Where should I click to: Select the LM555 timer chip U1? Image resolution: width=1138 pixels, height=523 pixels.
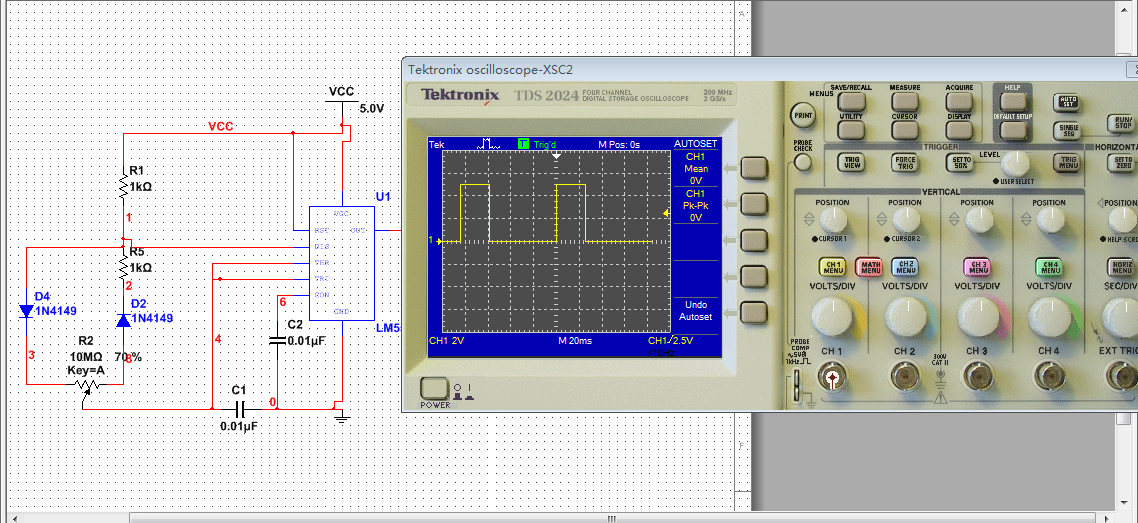(342, 263)
